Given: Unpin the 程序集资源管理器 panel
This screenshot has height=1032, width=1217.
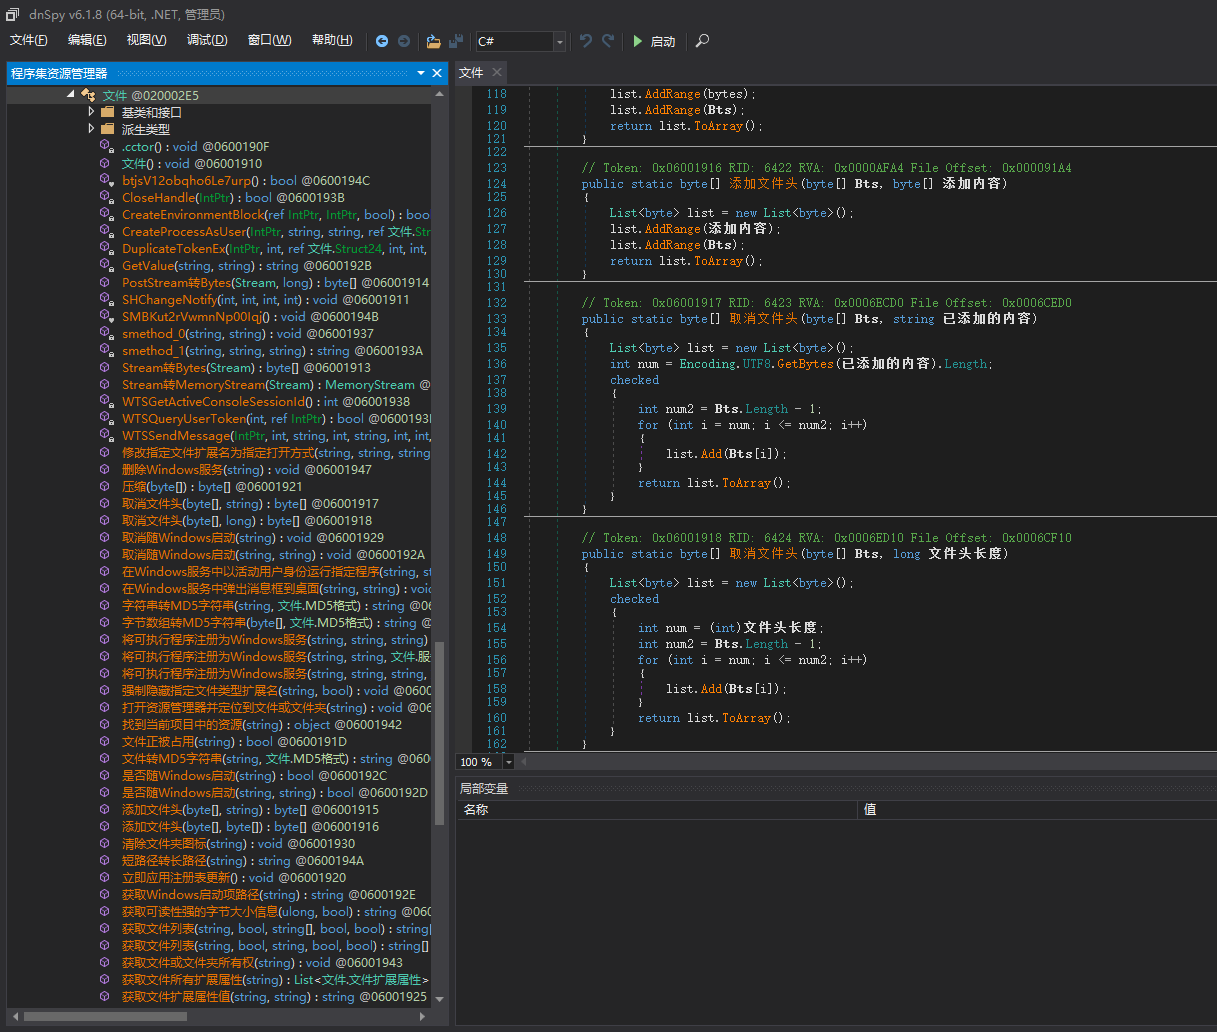Looking at the screenshot, I should 421,72.
